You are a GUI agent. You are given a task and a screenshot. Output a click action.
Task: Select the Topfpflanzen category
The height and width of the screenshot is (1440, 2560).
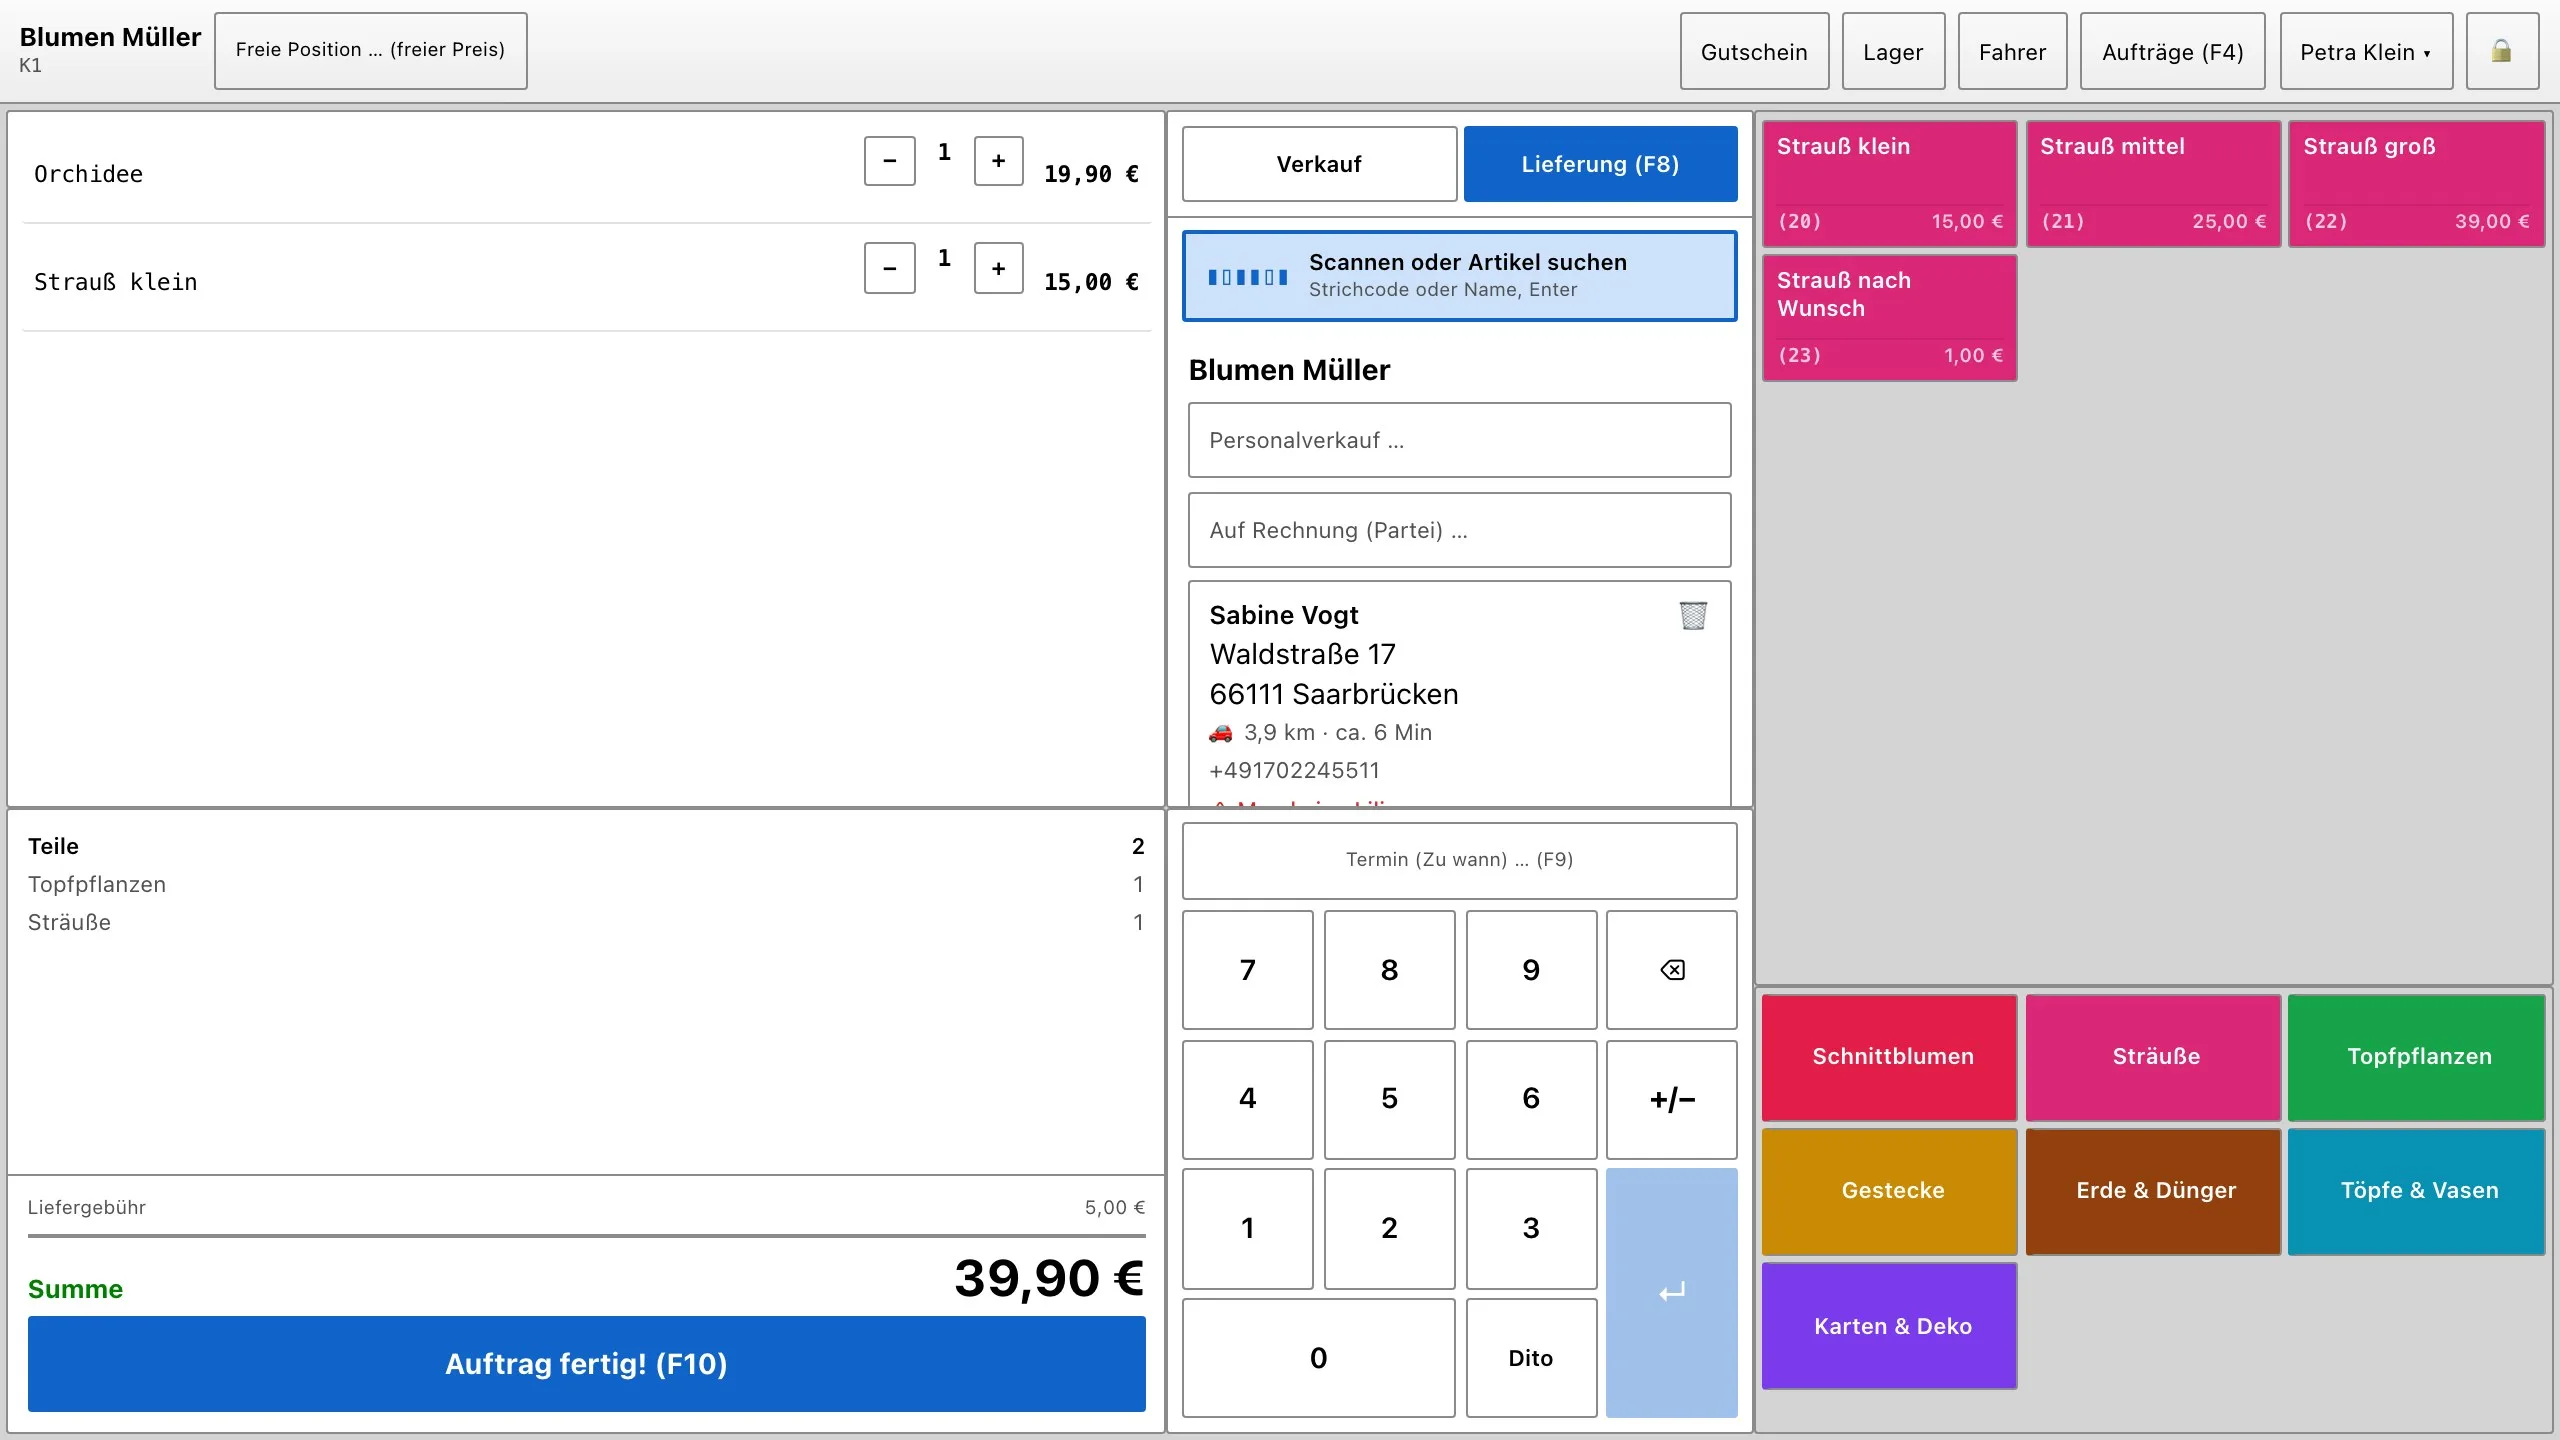click(2416, 1057)
